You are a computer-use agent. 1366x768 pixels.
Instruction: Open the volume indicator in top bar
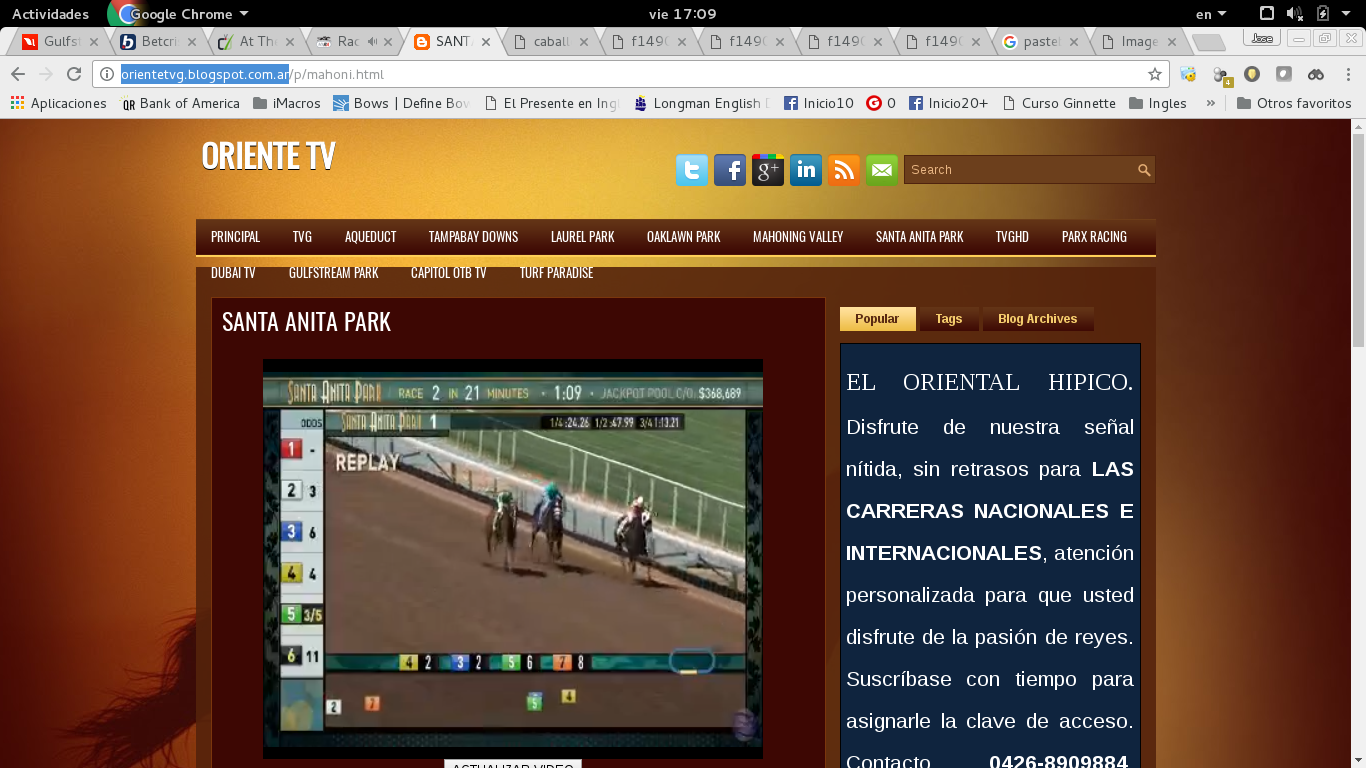(x=1295, y=14)
